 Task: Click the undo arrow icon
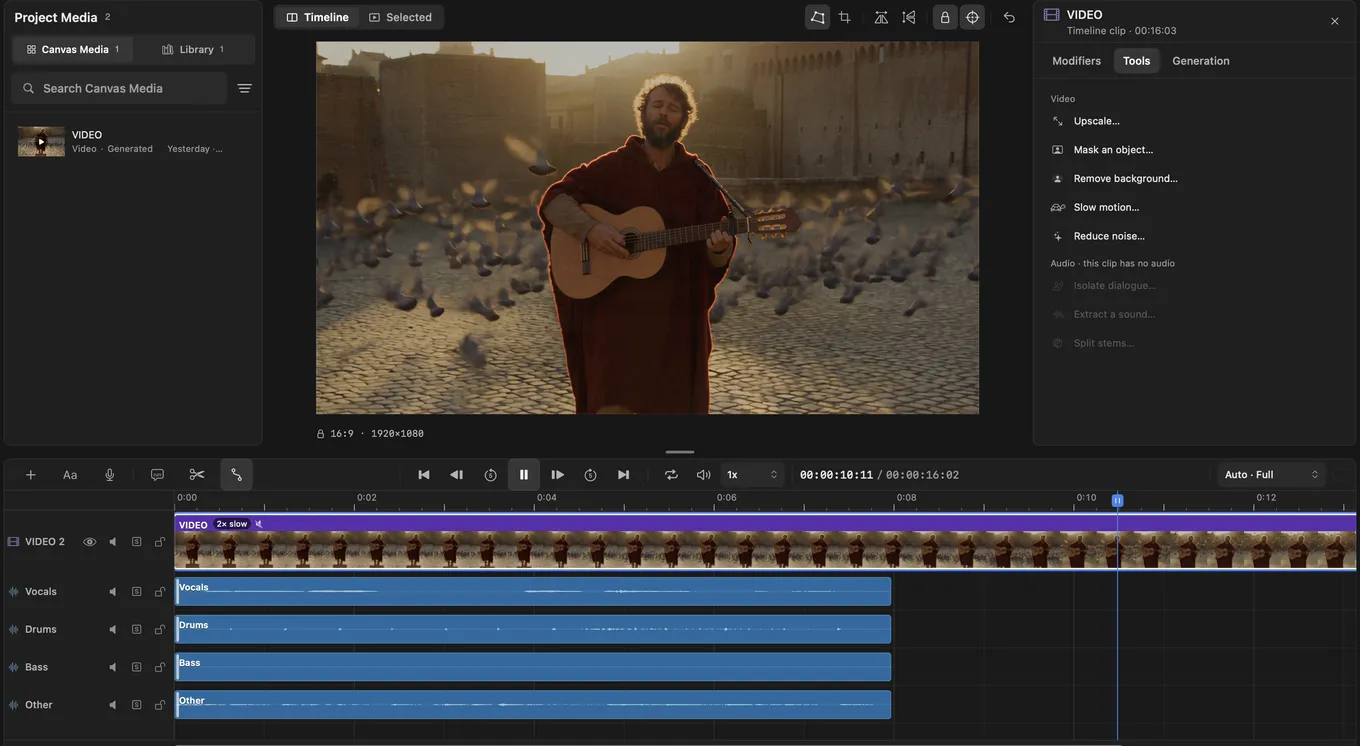coord(1009,17)
